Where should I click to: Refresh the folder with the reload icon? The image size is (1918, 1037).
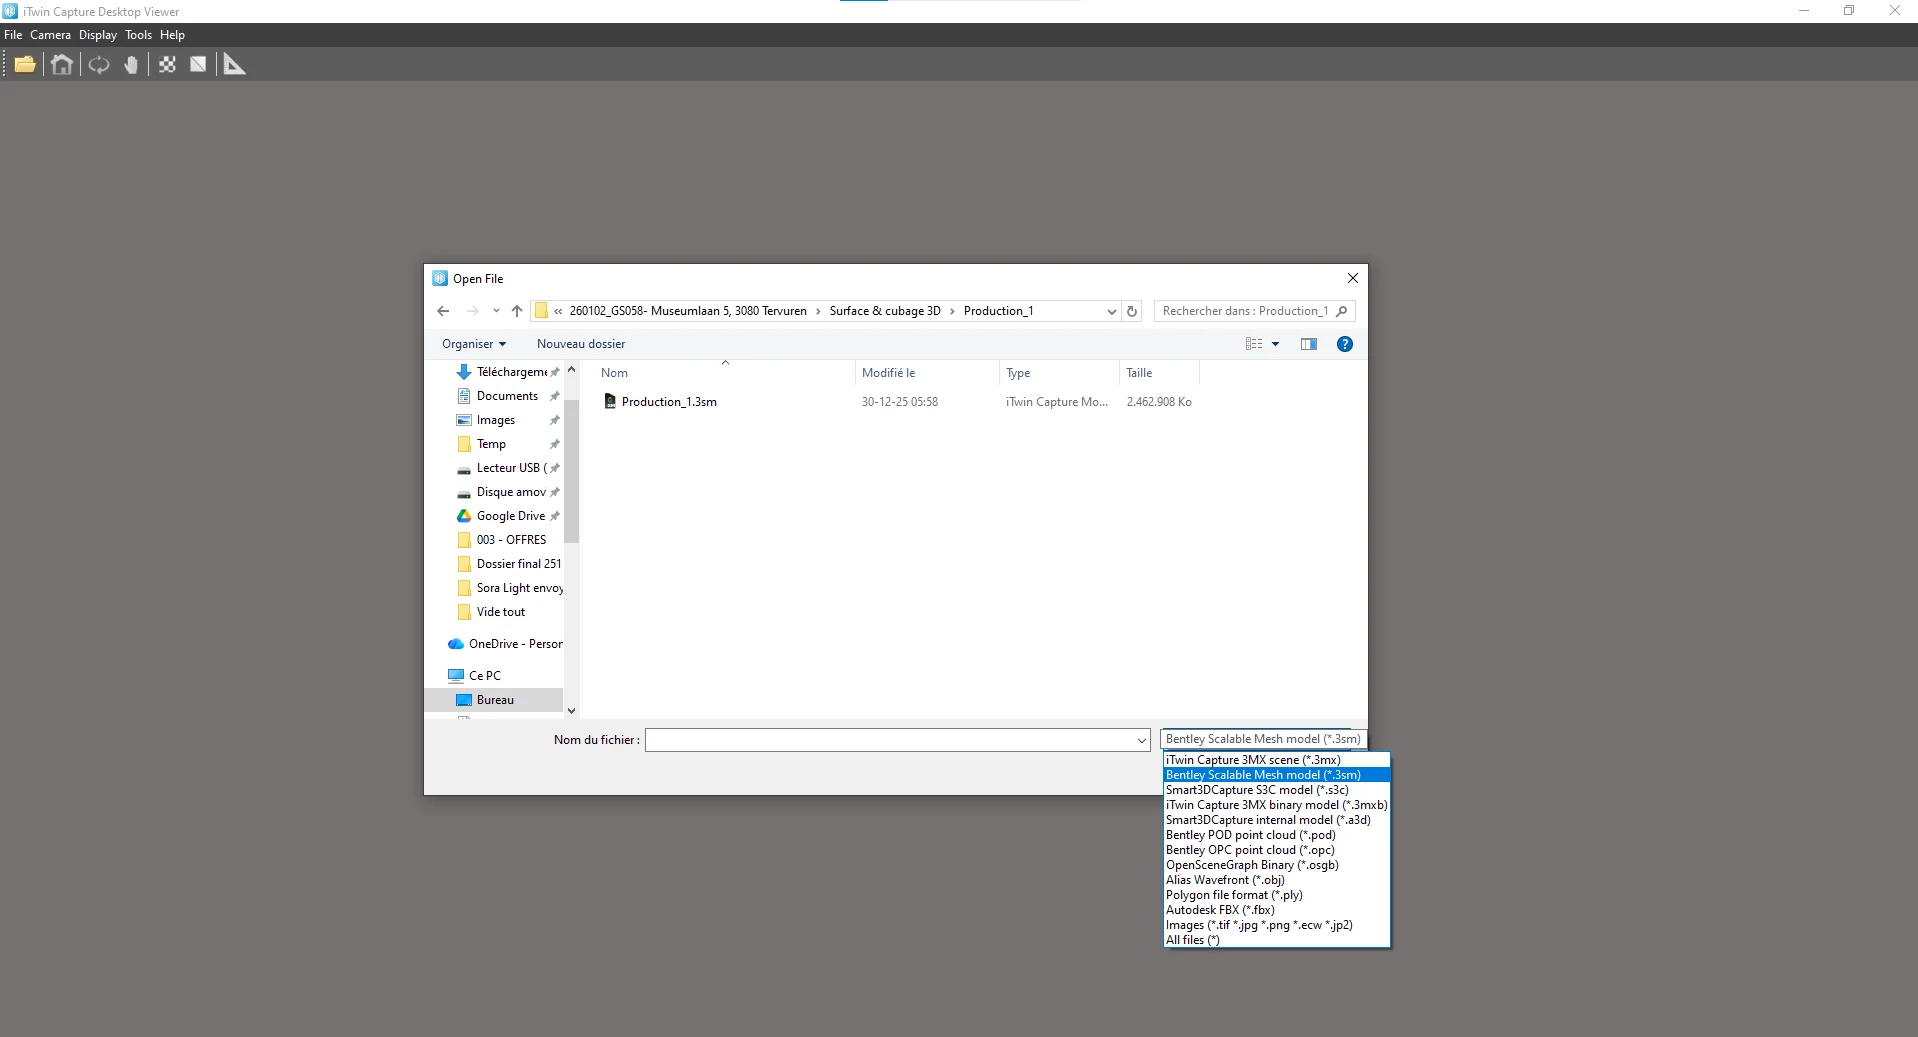pyautogui.click(x=1132, y=311)
